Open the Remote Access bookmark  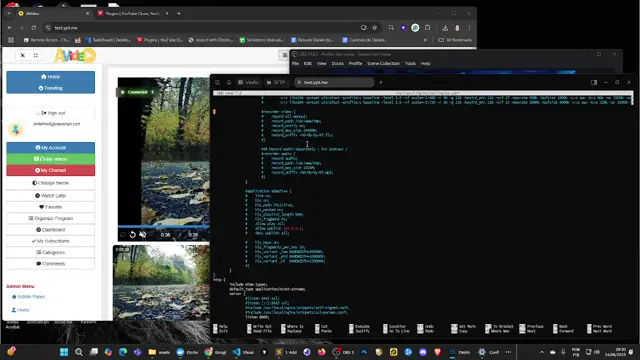click(x=46, y=40)
